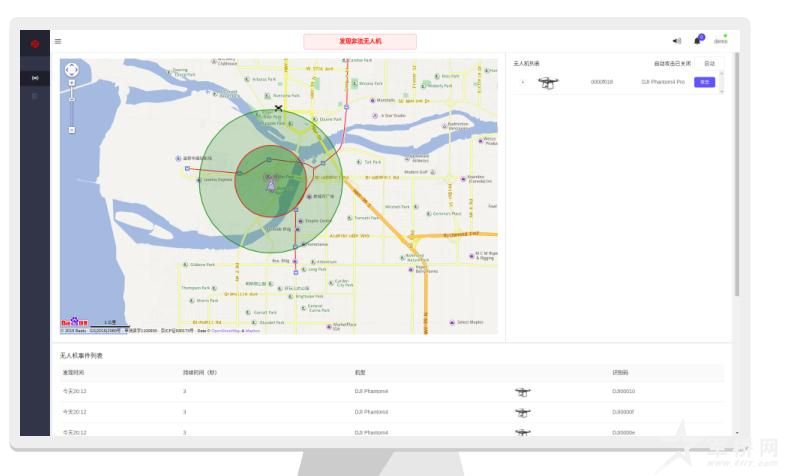Expand the drone 0000f018 row
This screenshot has height=476, width=791.
click(x=522, y=82)
